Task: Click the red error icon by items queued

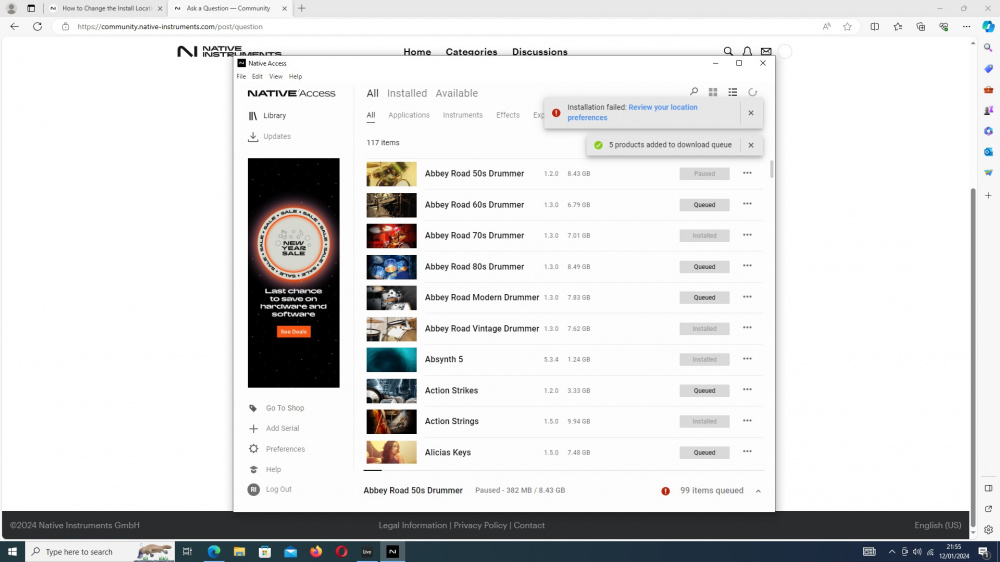Action: [665, 491]
